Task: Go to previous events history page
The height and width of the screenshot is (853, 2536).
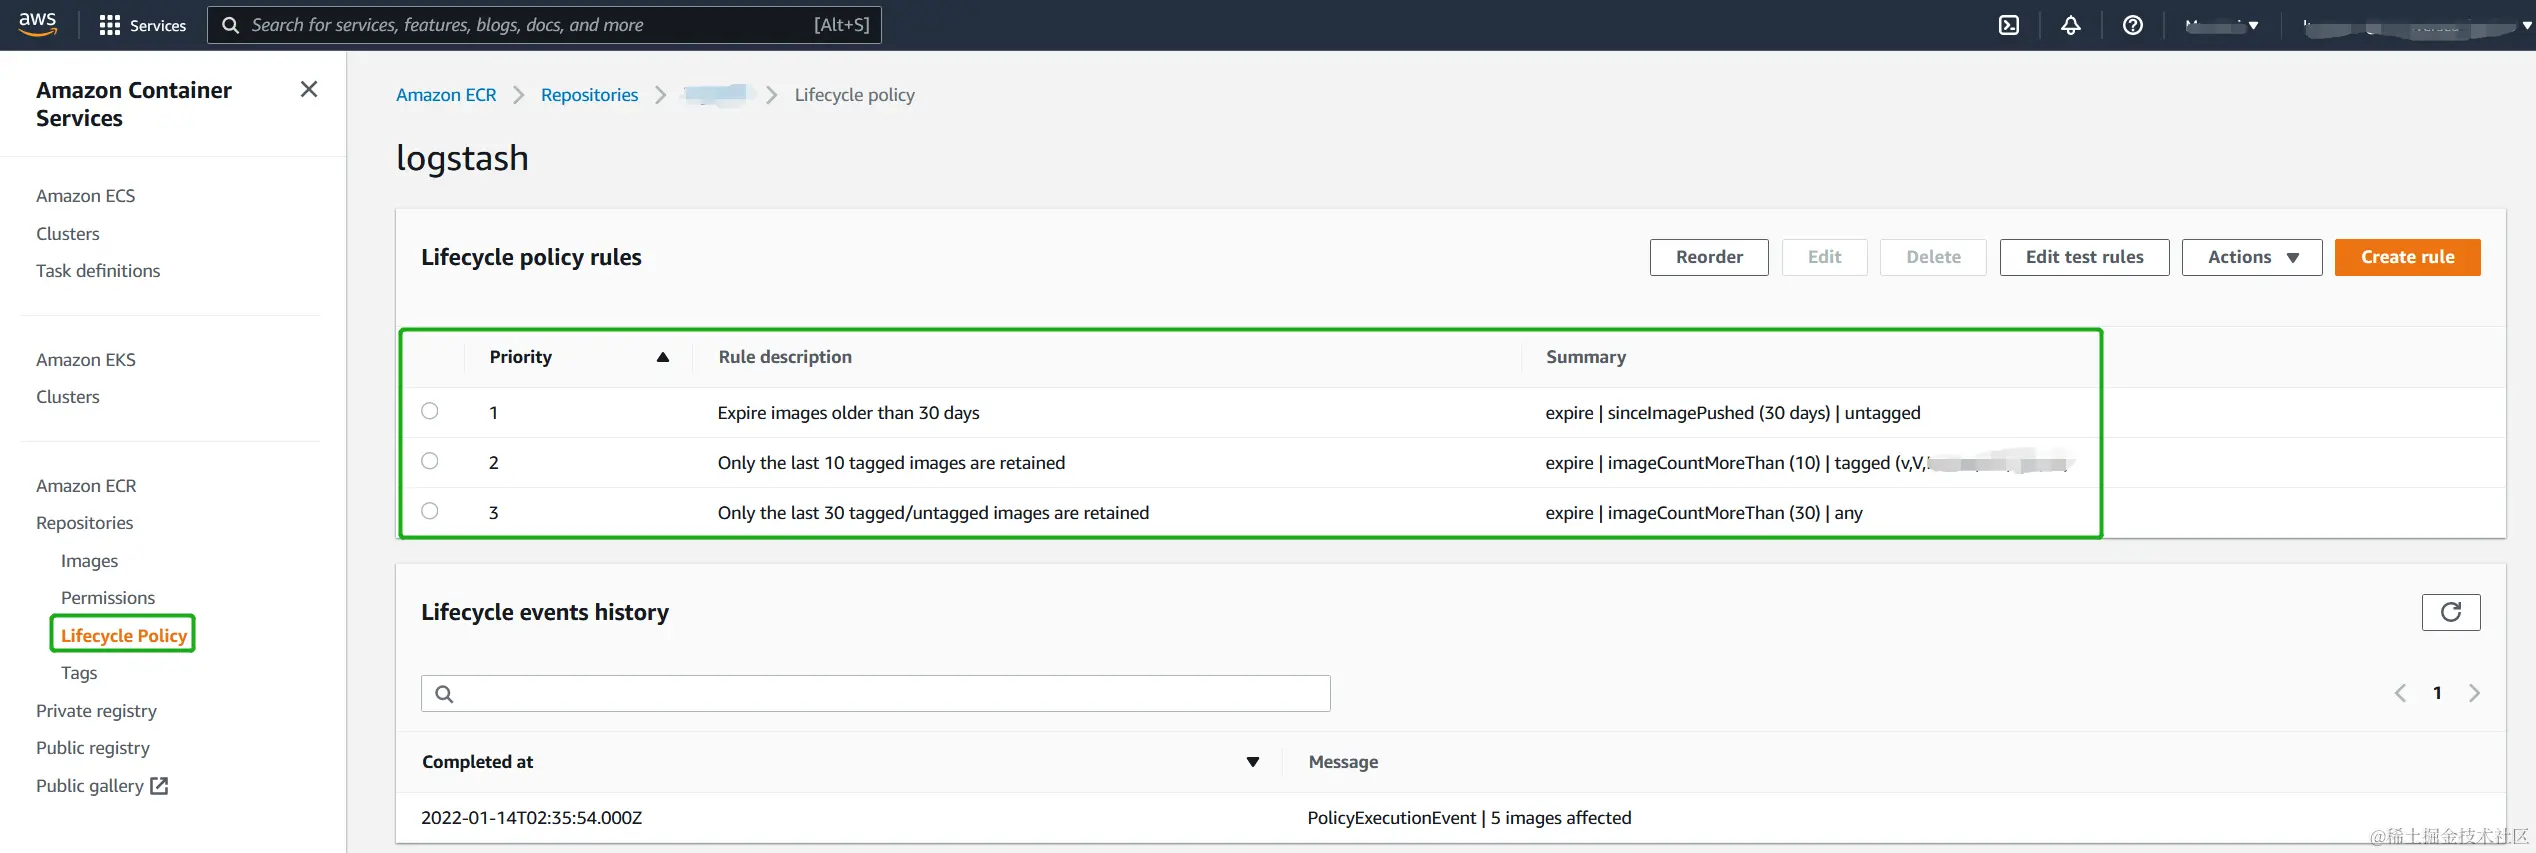Action: pos(2400,693)
